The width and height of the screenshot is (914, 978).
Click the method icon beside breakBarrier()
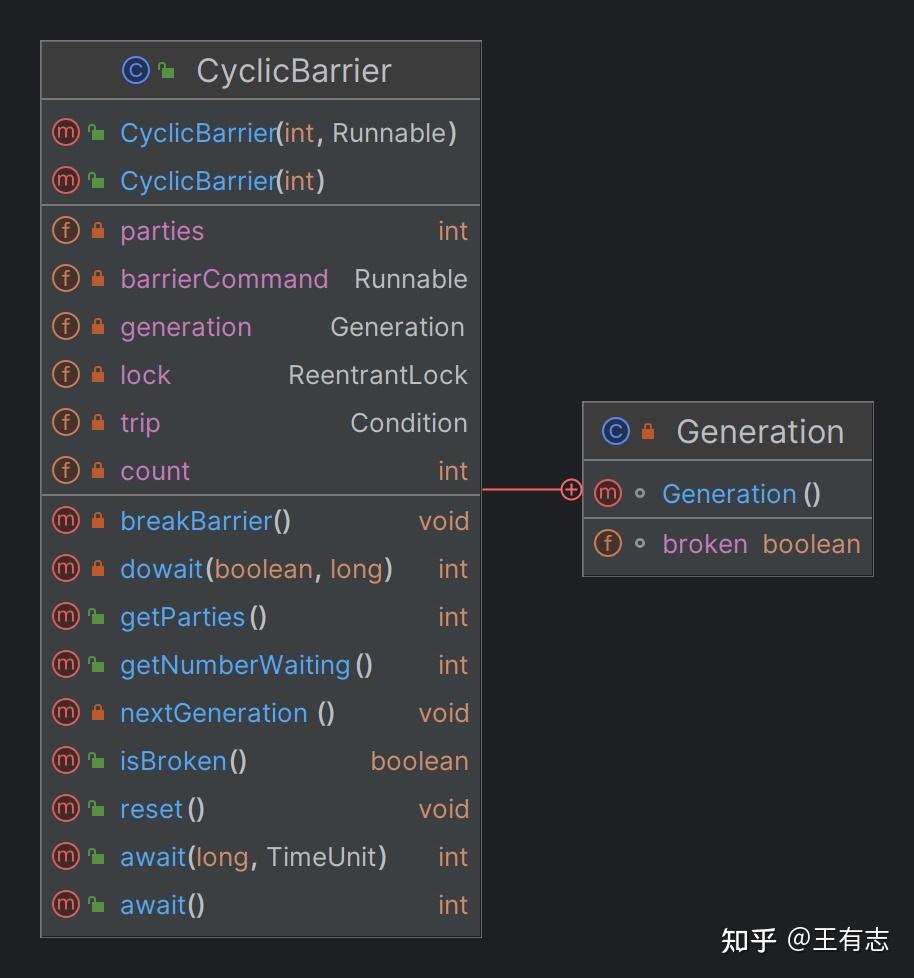pyautogui.click(x=66, y=520)
